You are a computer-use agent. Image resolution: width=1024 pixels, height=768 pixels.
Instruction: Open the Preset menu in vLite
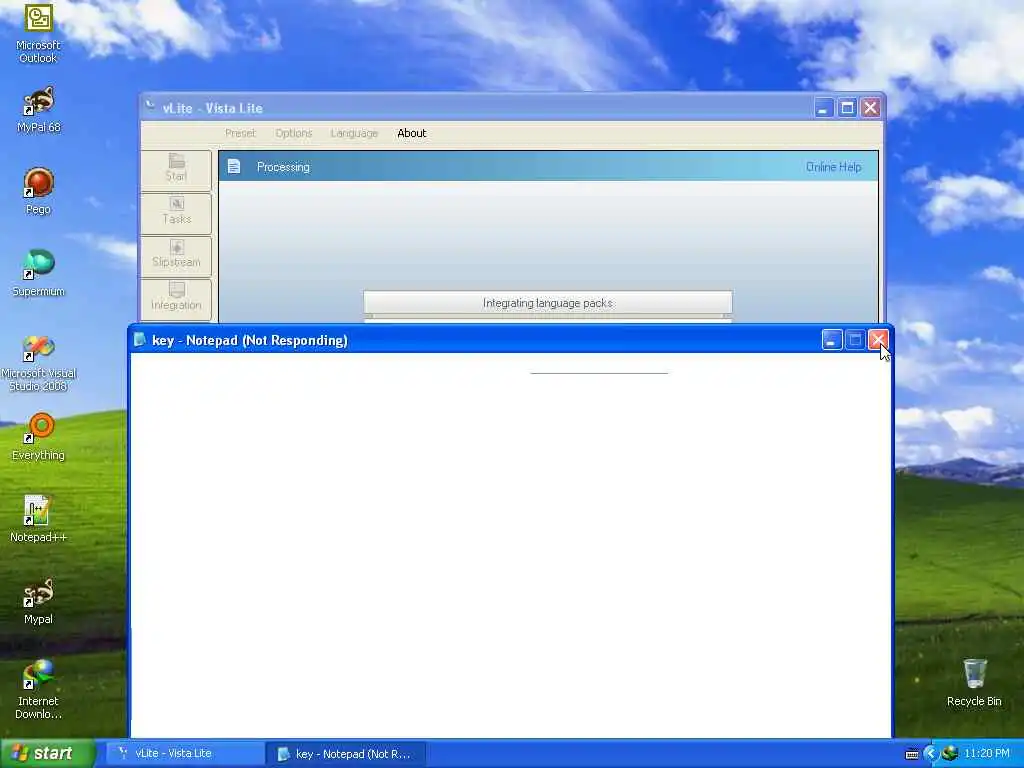pyautogui.click(x=240, y=133)
